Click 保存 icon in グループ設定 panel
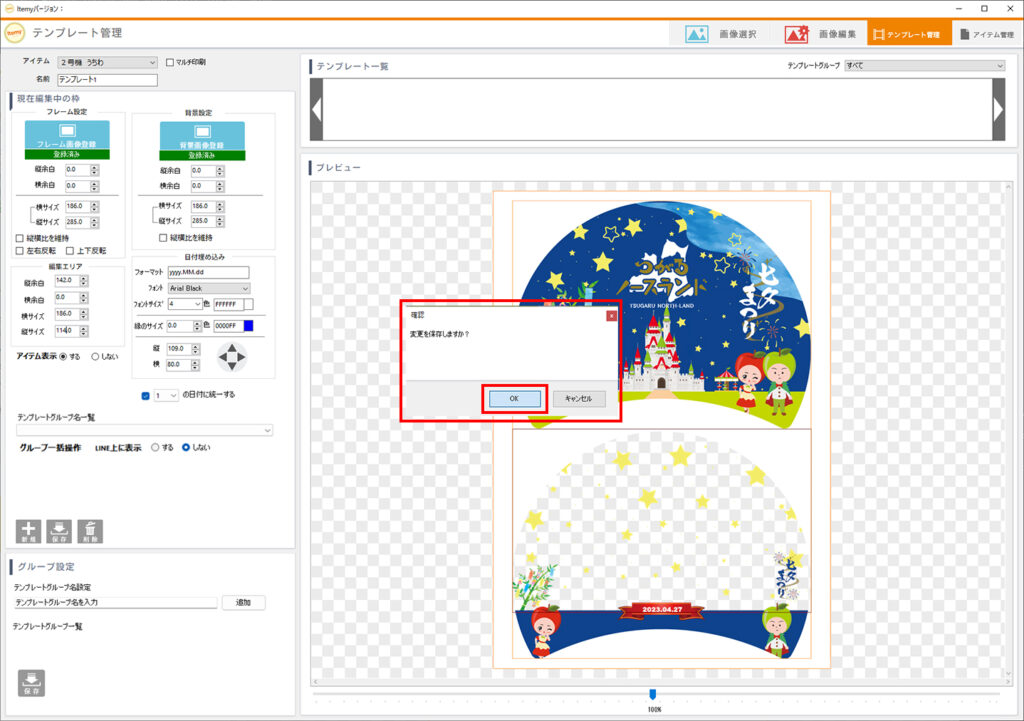1024x721 pixels. point(31,682)
